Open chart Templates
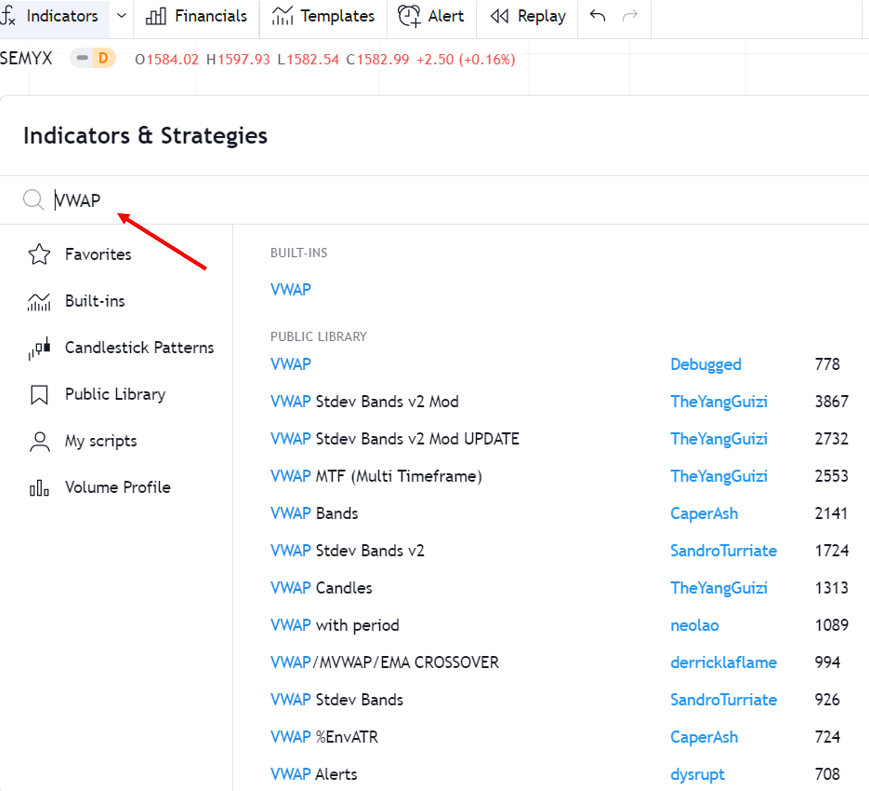 [323, 16]
